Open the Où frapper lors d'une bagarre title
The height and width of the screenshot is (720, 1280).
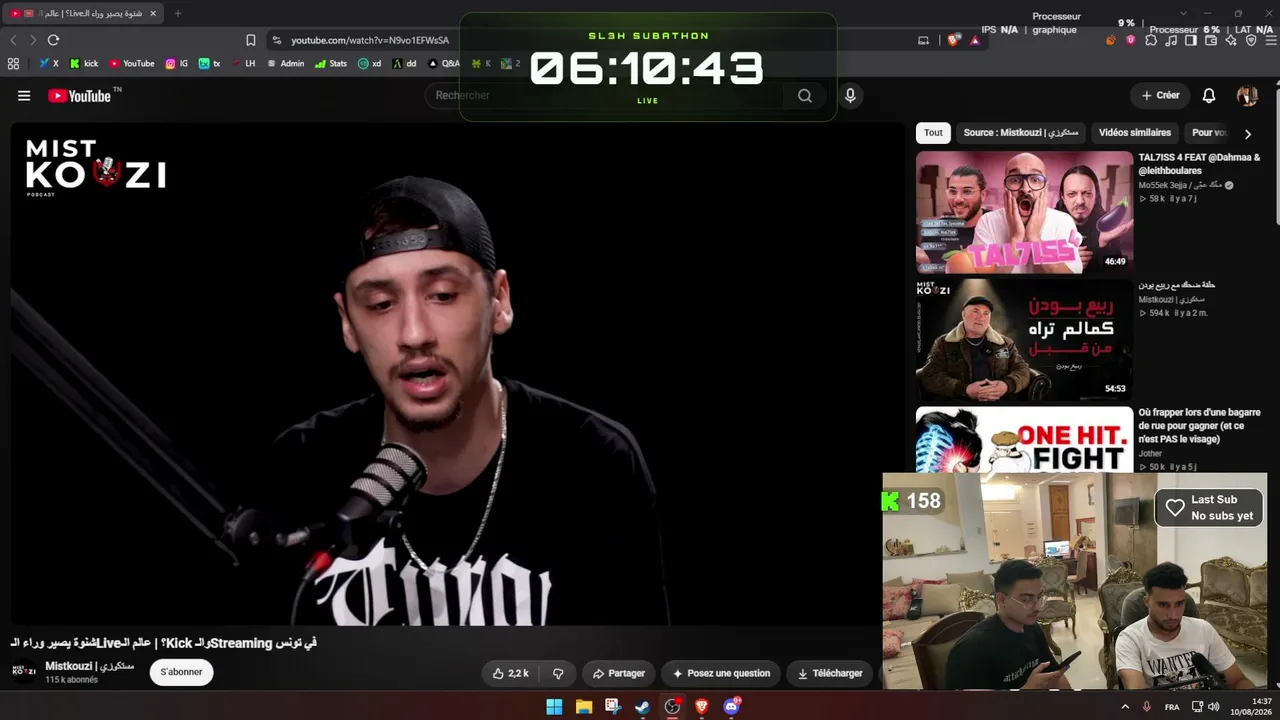pyautogui.click(x=1199, y=426)
